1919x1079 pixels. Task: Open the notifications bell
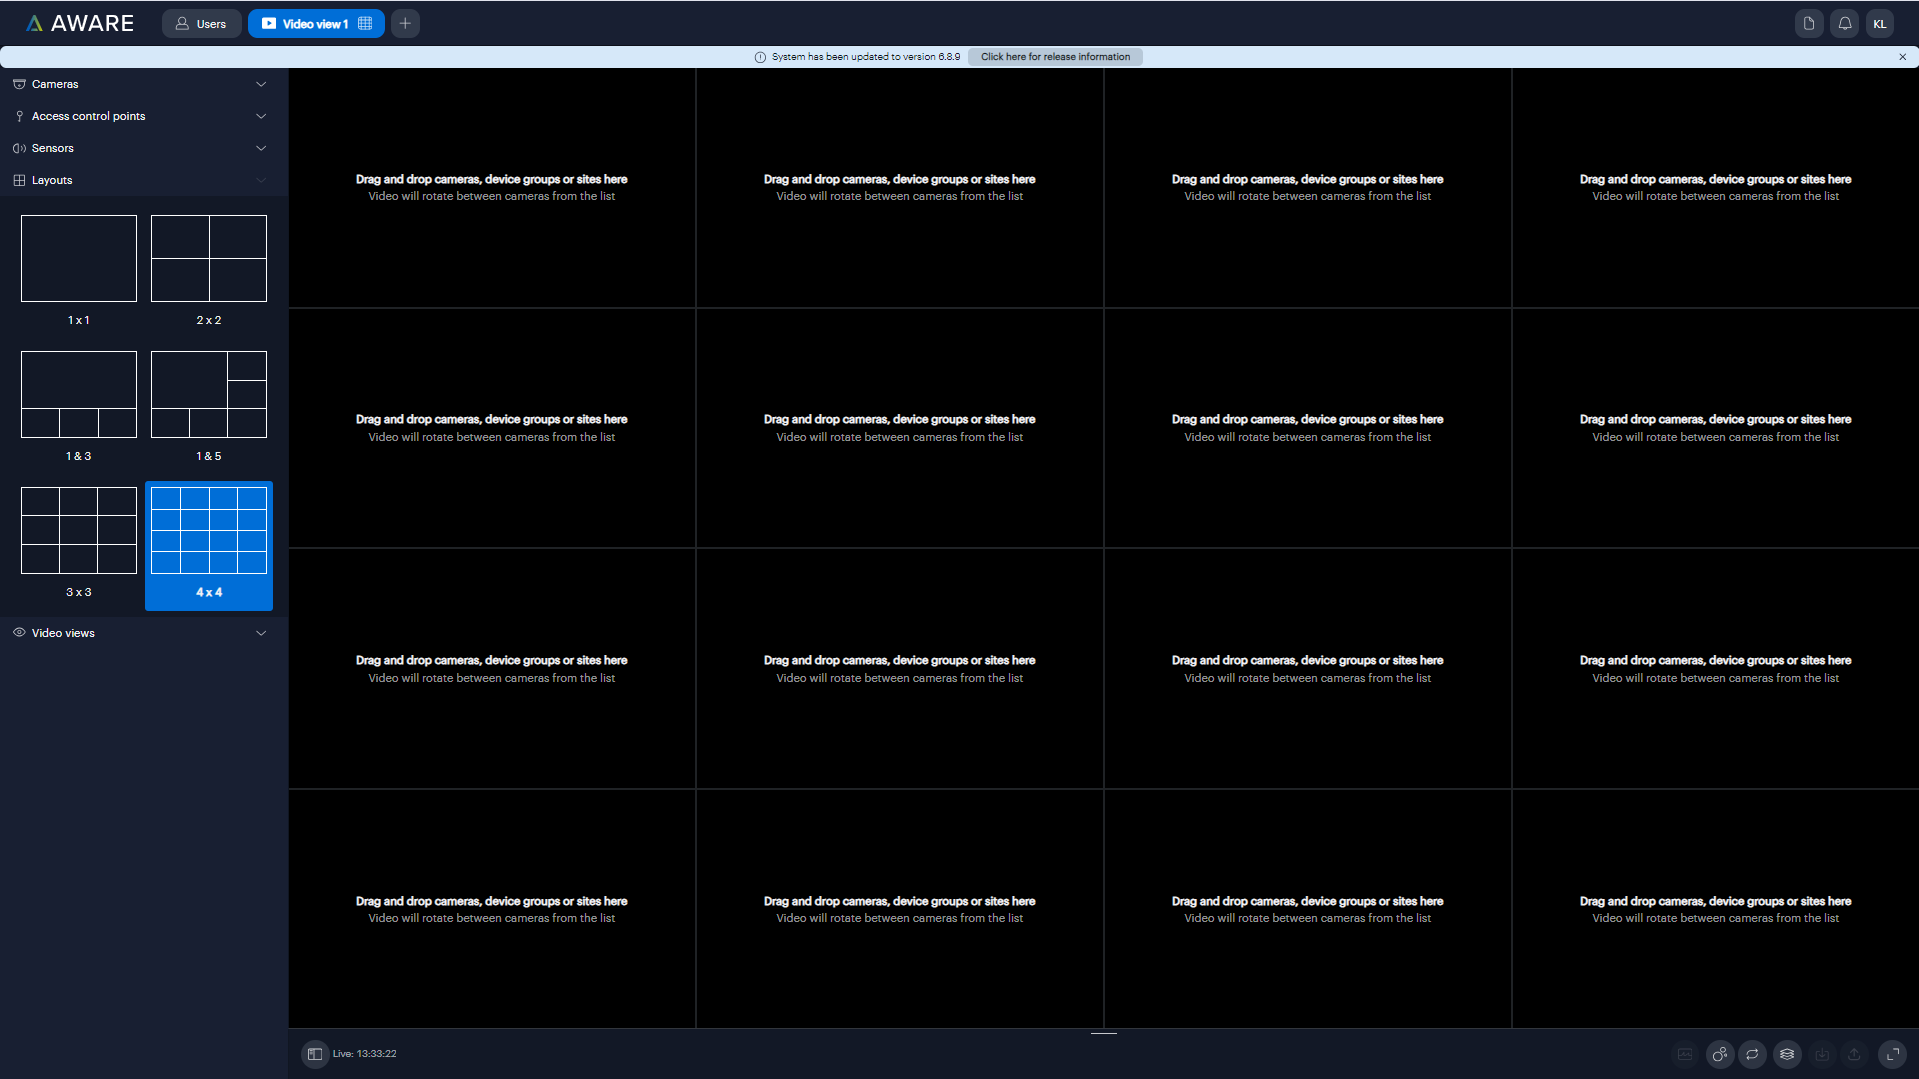[1844, 24]
